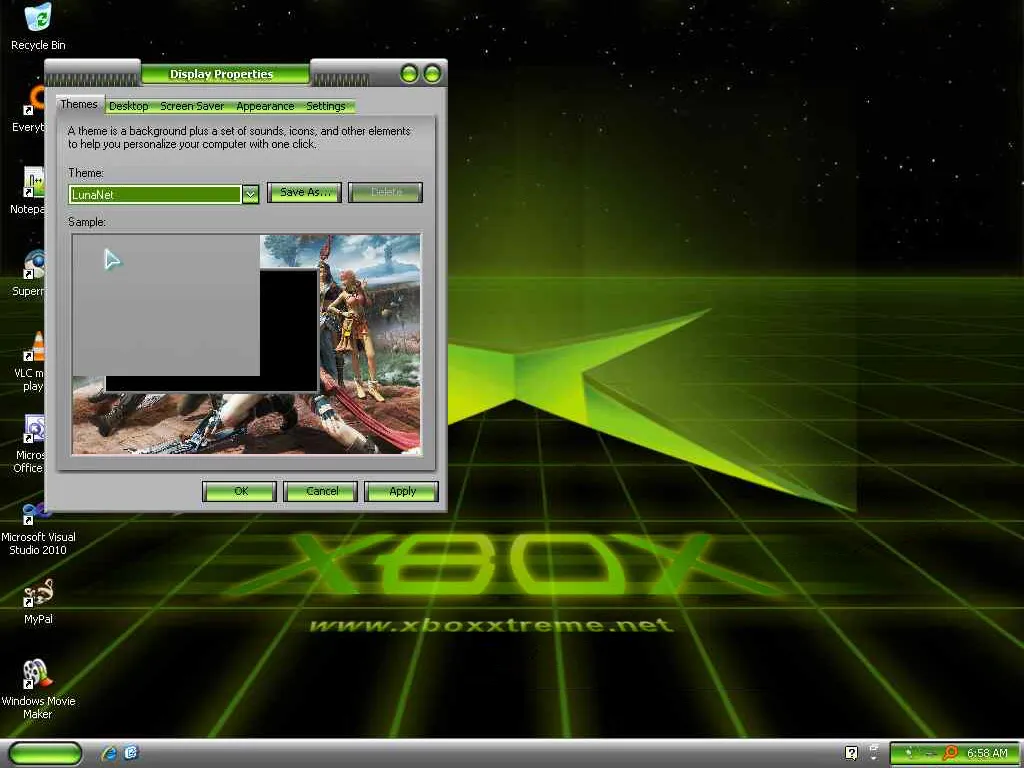Image resolution: width=1024 pixels, height=768 pixels.
Task: Launch Internet Explorer from quick launch
Action: (110, 753)
